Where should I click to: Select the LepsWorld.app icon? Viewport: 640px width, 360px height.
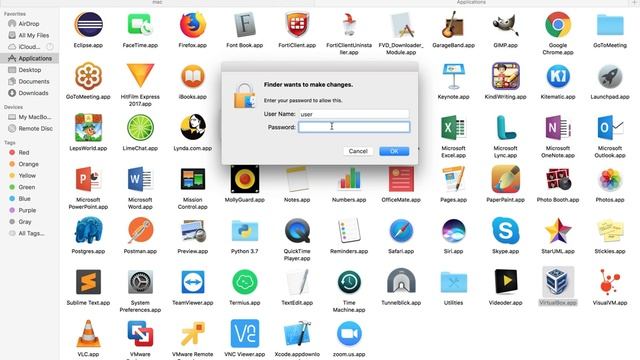(88, 128)
